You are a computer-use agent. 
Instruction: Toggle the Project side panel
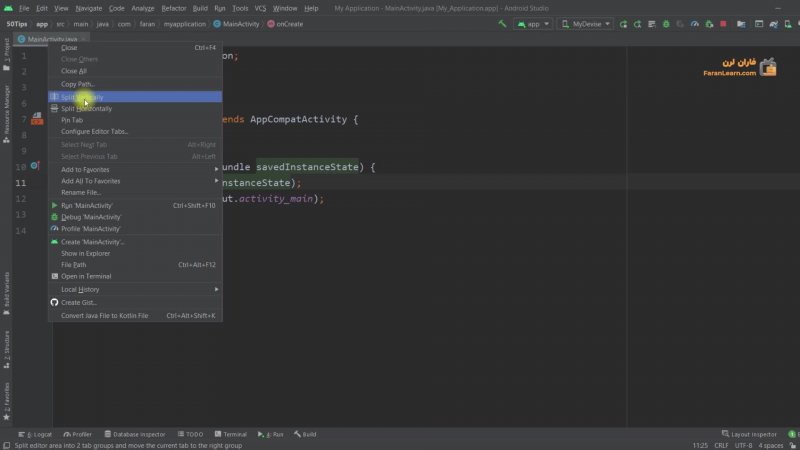6,50
